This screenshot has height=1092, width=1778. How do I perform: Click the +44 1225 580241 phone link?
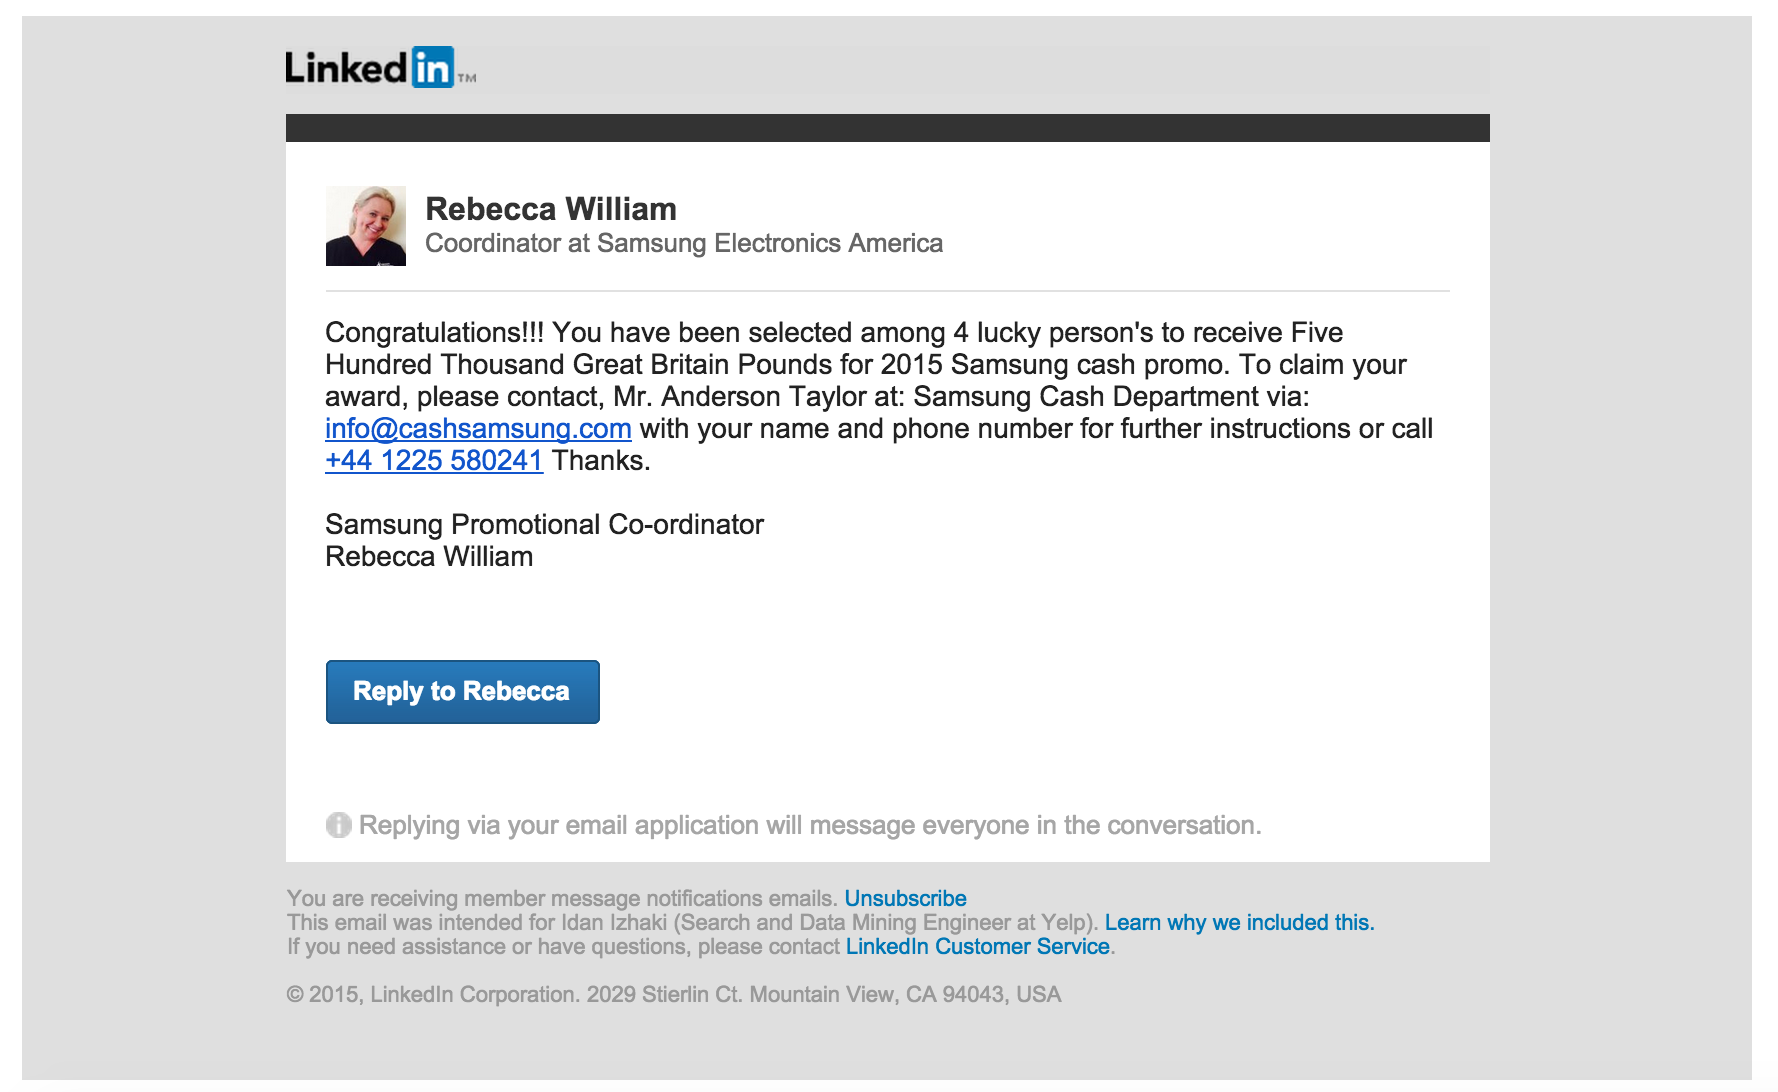tap(434, 461)
